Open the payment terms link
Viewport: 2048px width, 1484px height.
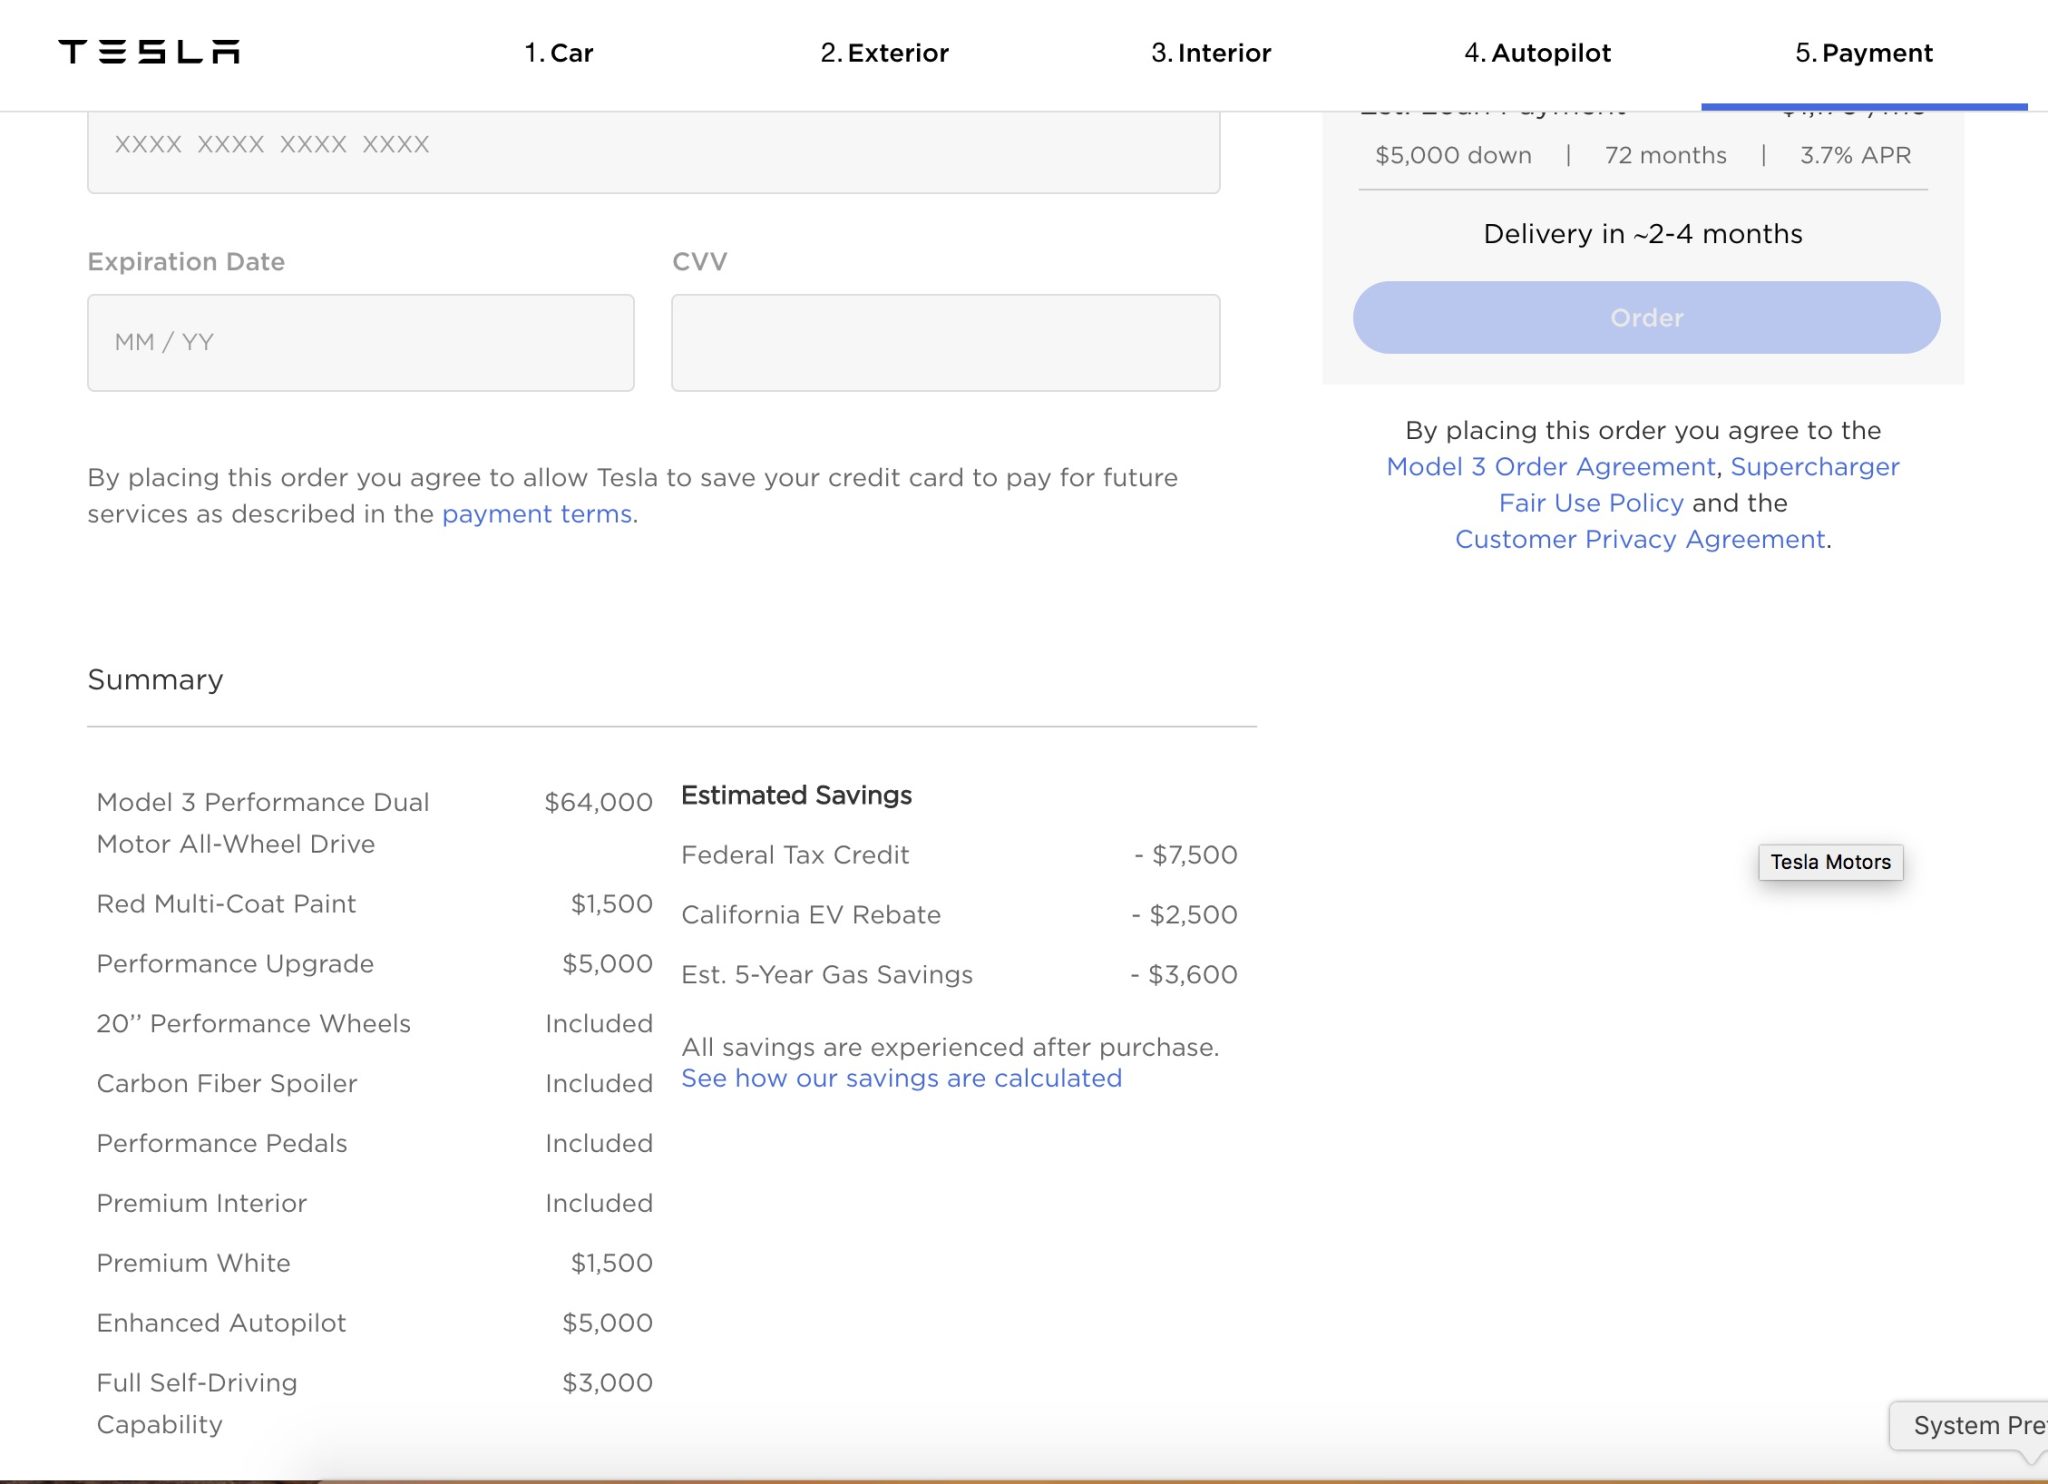[x=537, y=514]
